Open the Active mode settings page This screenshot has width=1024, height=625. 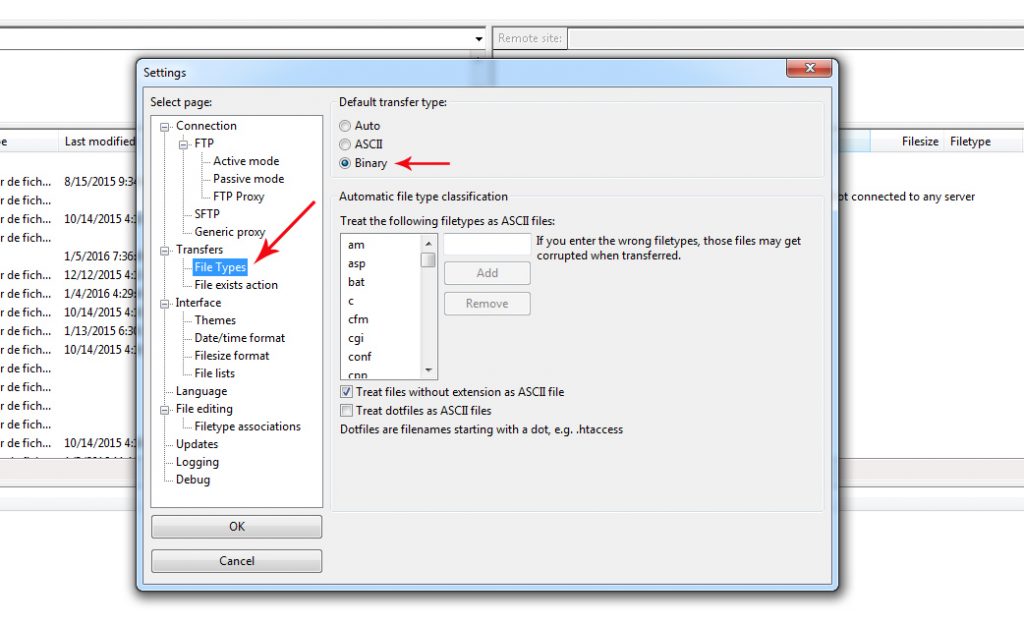pyautogui.click(x=246, y=161)
